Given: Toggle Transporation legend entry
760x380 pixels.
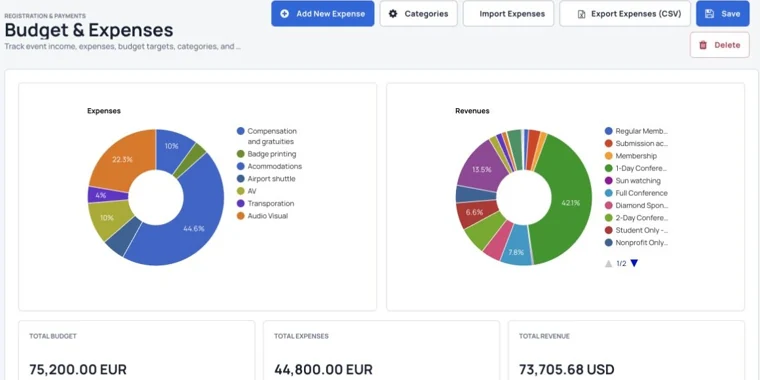Looking at the screenshot, I should coord(265,204).
